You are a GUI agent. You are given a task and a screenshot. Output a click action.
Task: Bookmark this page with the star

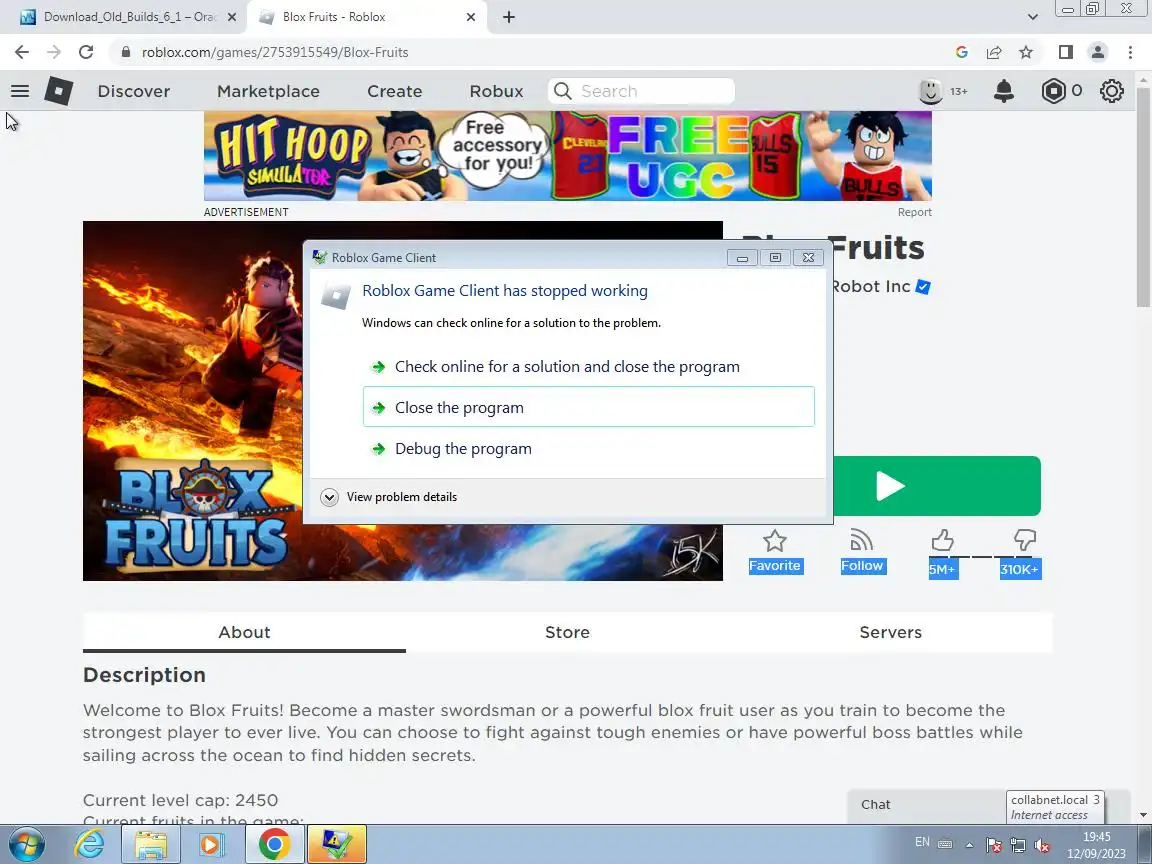(x=1026, y=52)
